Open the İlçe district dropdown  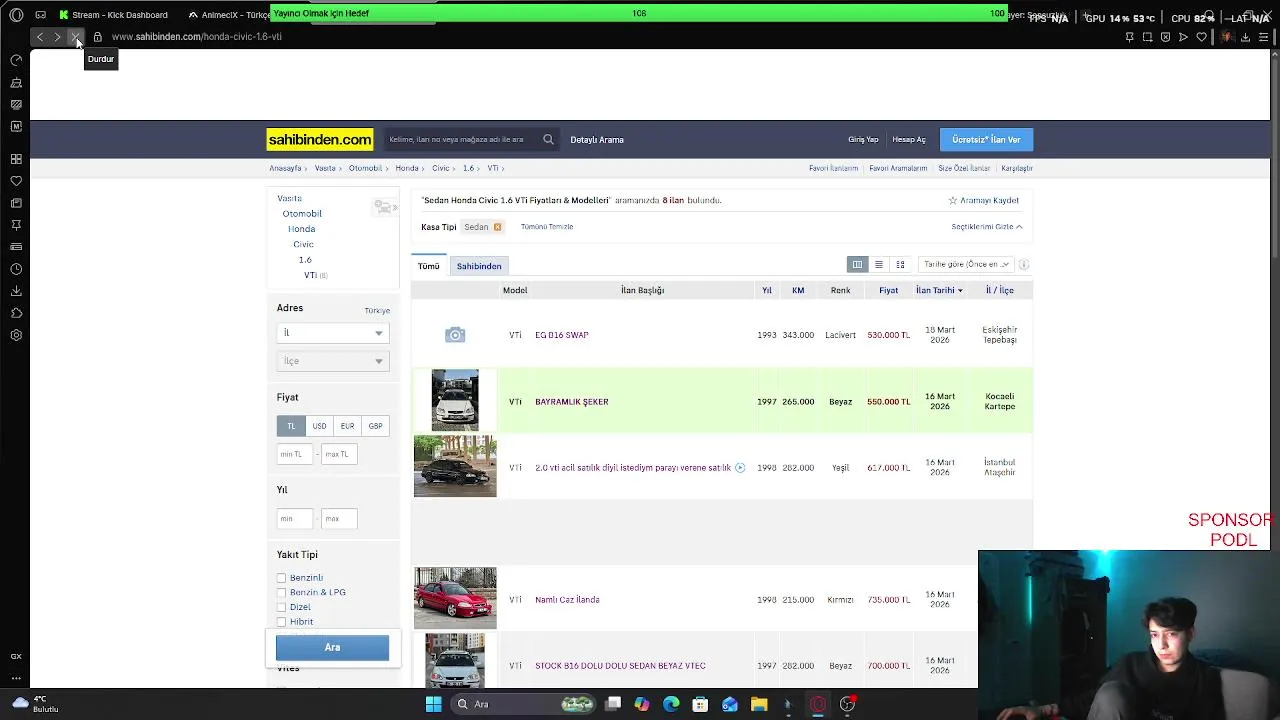(x=333, y=361)
